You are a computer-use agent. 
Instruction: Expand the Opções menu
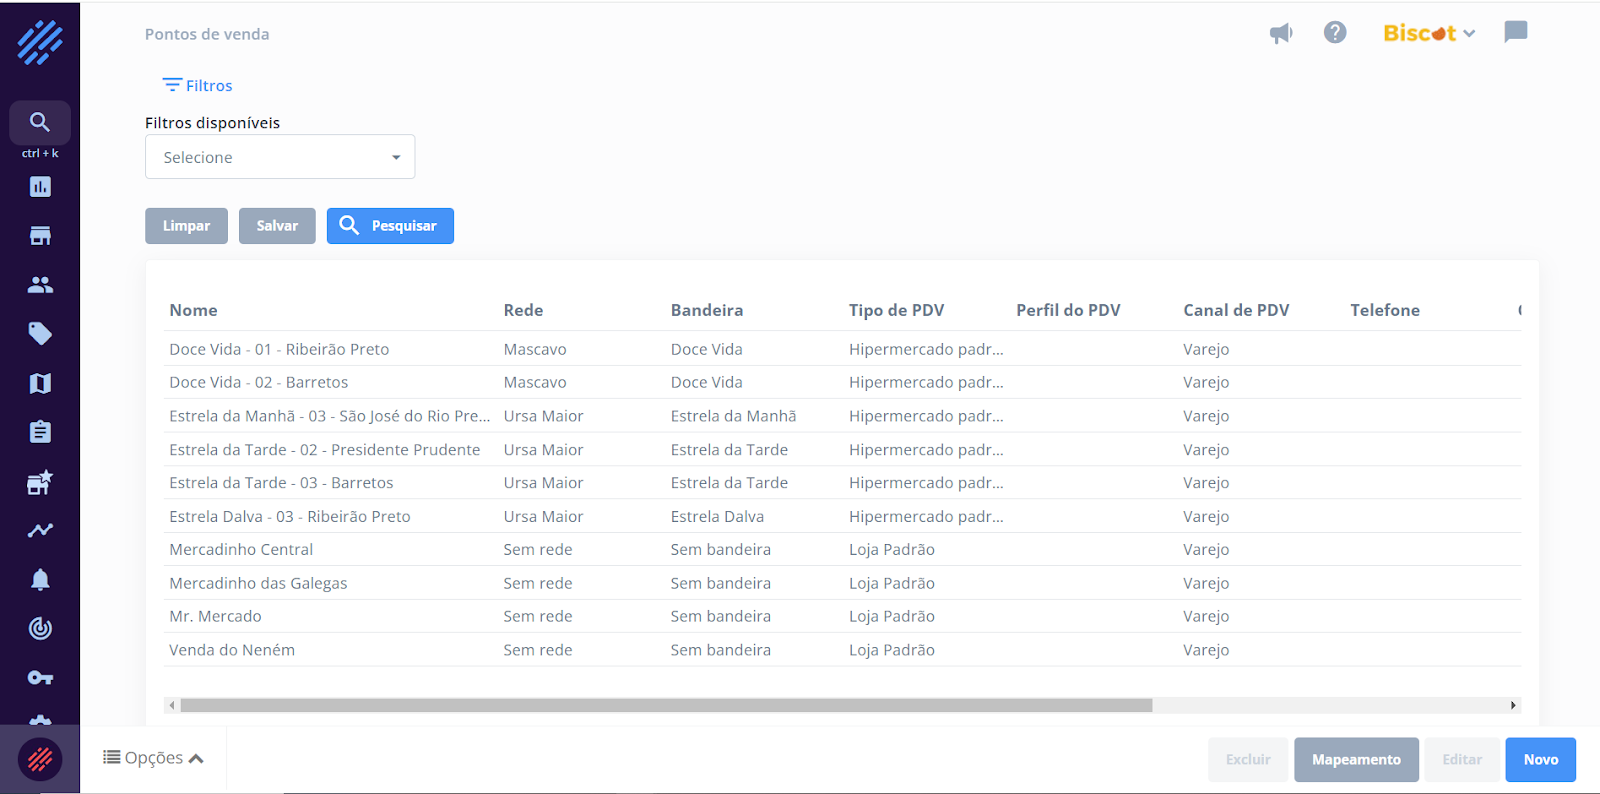click(153, 758)
